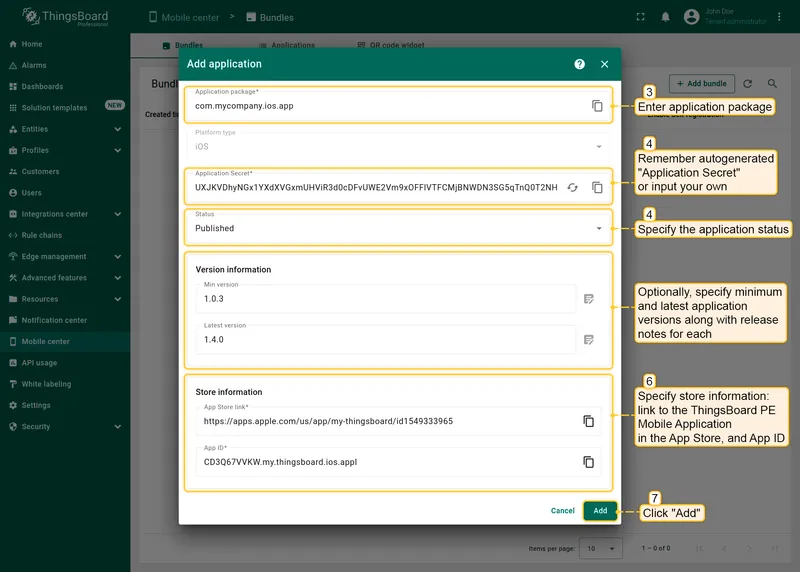Jump to first page in paginator
This screenshot has width=800, height=572.
[x=699, y=548]
